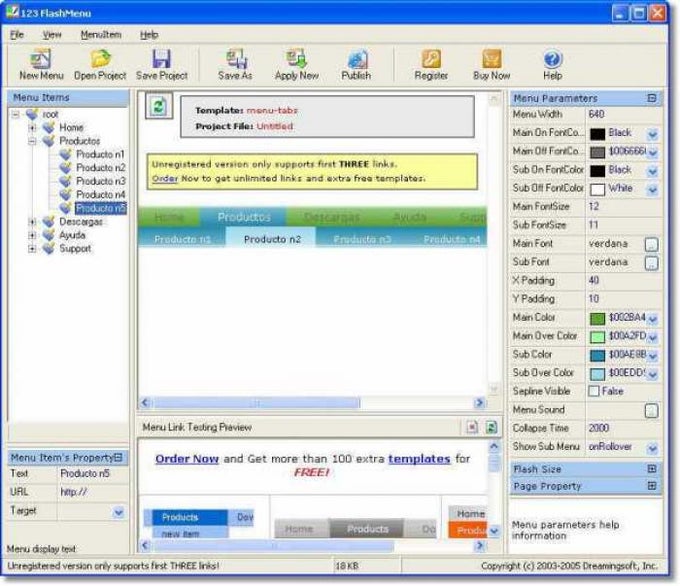Viewport: 680px width, 586px height.
Task: Click the stop icon in Menu Link Testing Preview
Action: tap(472, 427)
